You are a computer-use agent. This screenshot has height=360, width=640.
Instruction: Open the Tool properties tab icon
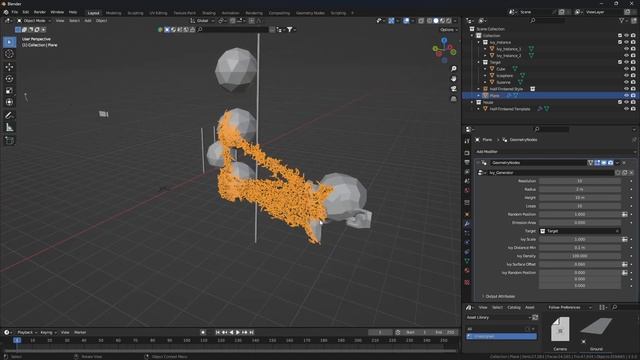point(467,141)
